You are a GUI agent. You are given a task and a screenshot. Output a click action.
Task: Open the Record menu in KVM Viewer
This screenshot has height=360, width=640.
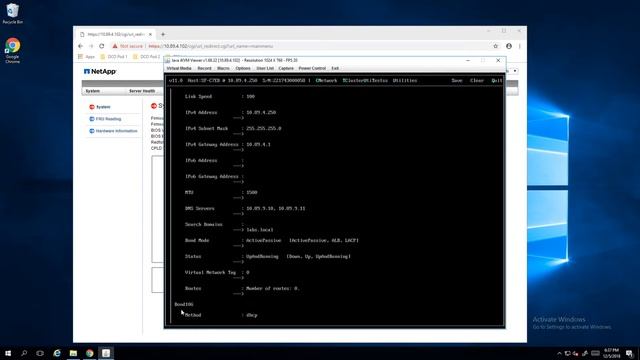[x=204, y=68]
